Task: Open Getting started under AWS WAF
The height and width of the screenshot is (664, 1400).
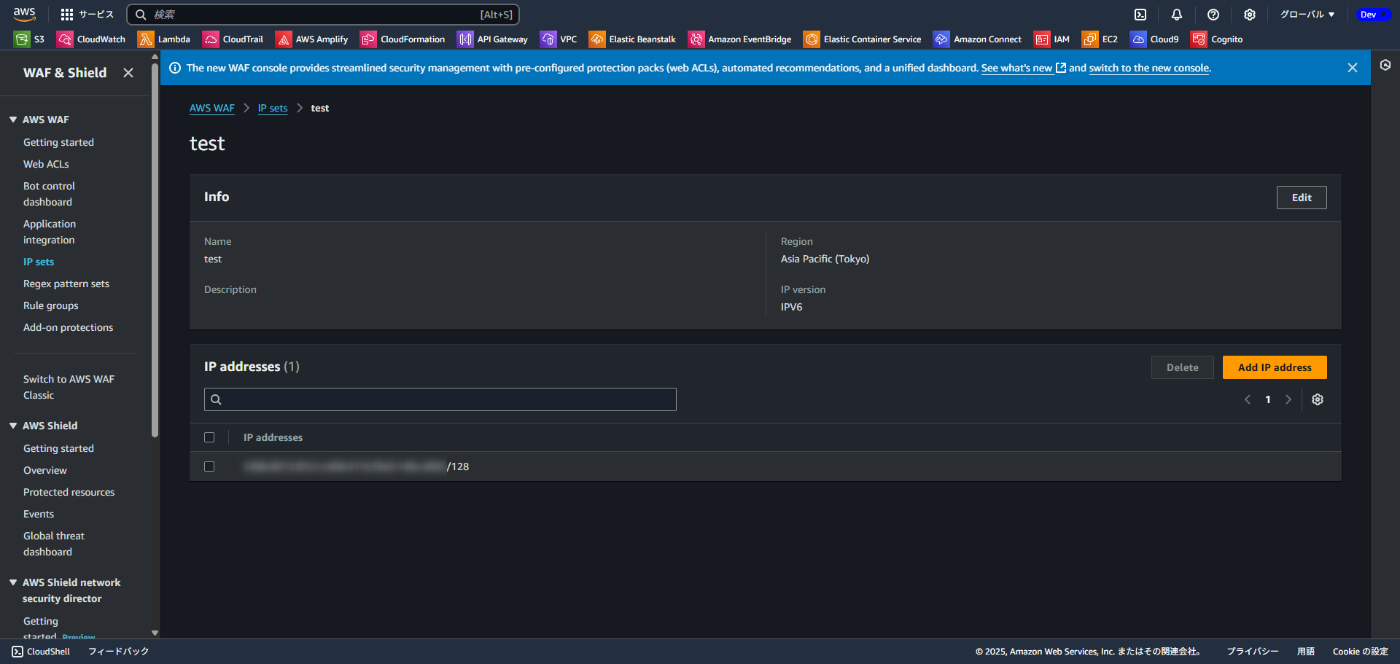Action: 59,142
